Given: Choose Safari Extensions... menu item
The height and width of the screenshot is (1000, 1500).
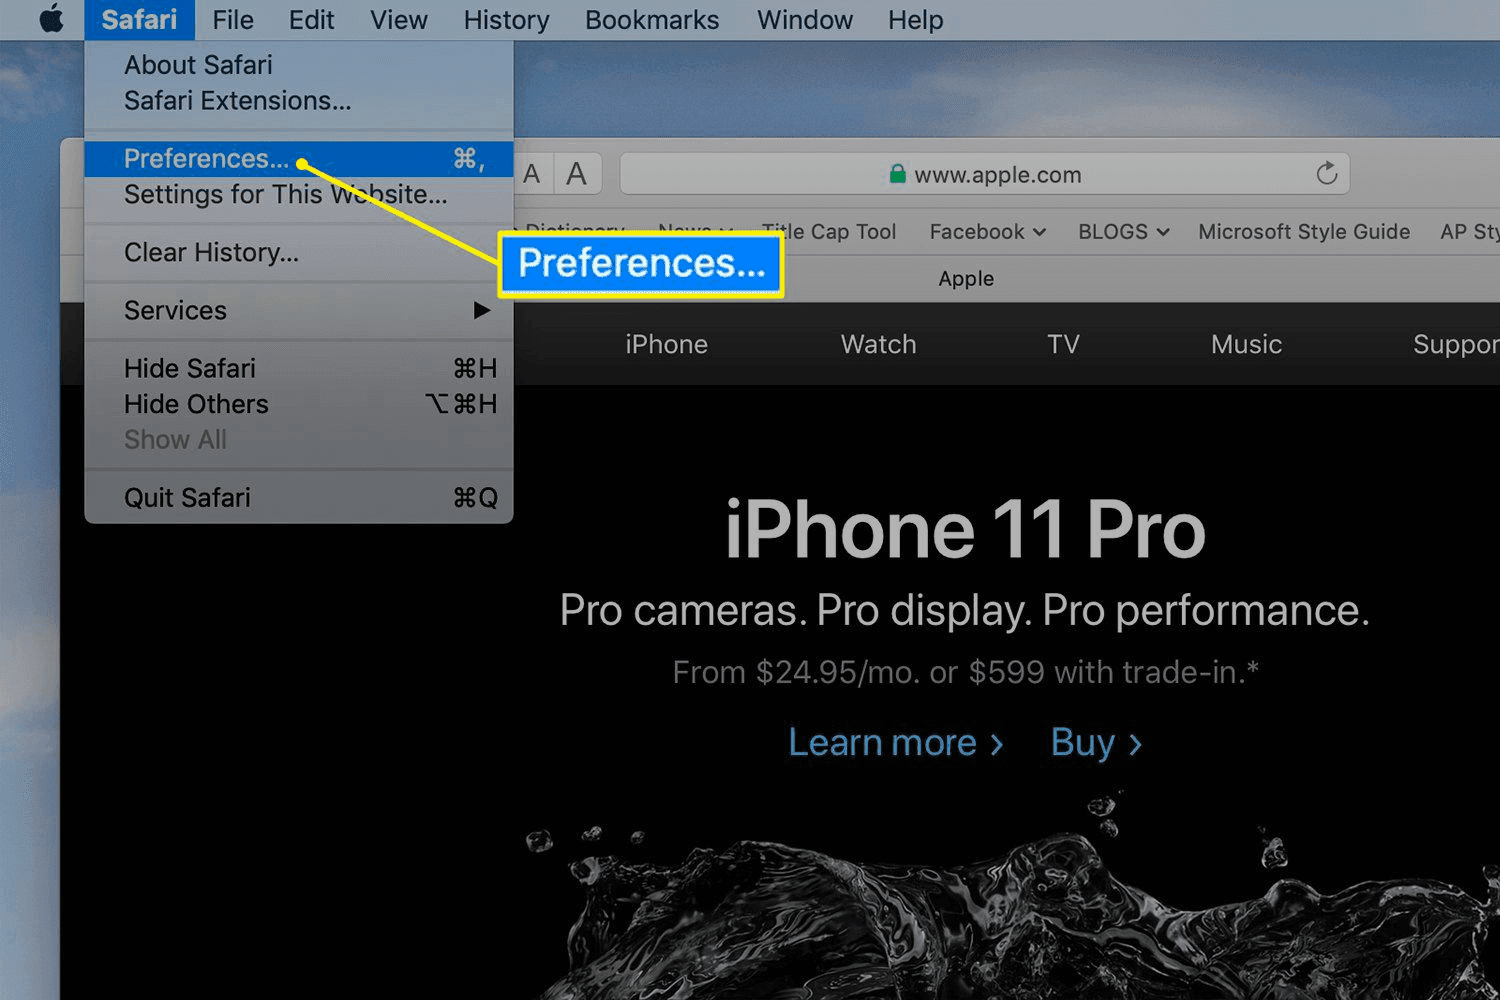Looking at the screenshot, I should click(299, 101).
